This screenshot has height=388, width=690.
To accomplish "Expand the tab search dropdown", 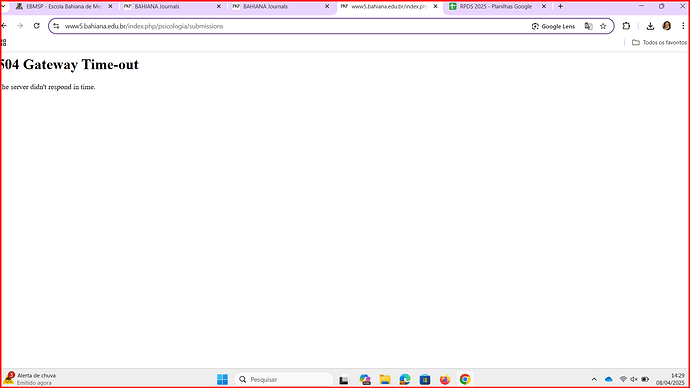I will pos(4,7).
